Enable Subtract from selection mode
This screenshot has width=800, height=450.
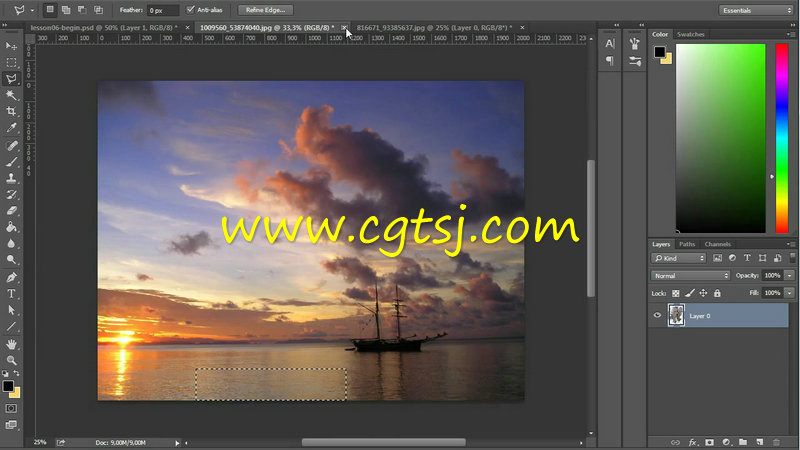(x=82, y=10)
